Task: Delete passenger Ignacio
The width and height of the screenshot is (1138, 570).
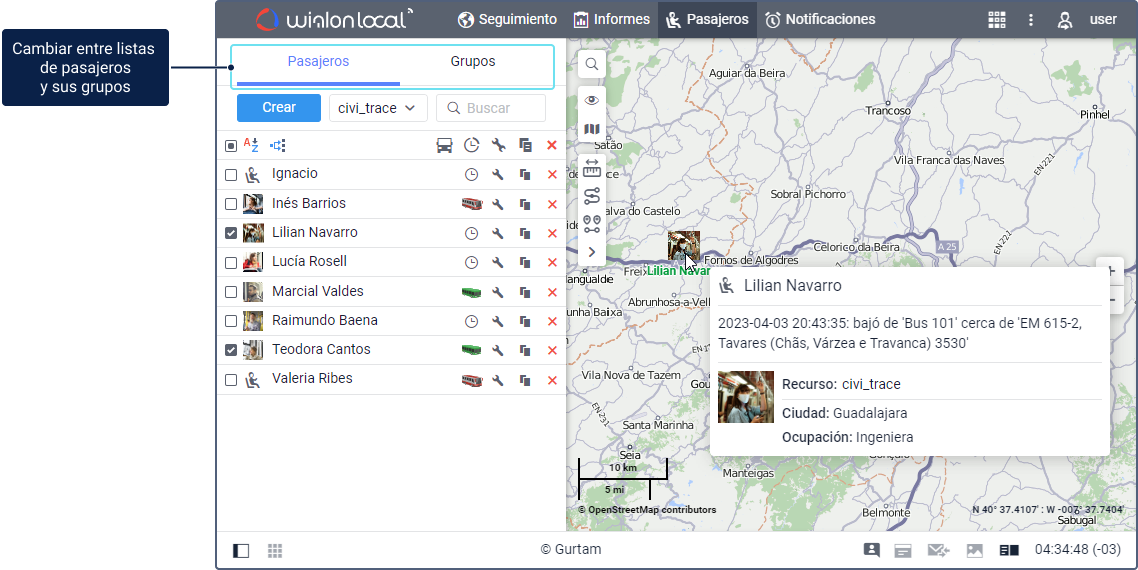Action: click(x=552, y=175)
